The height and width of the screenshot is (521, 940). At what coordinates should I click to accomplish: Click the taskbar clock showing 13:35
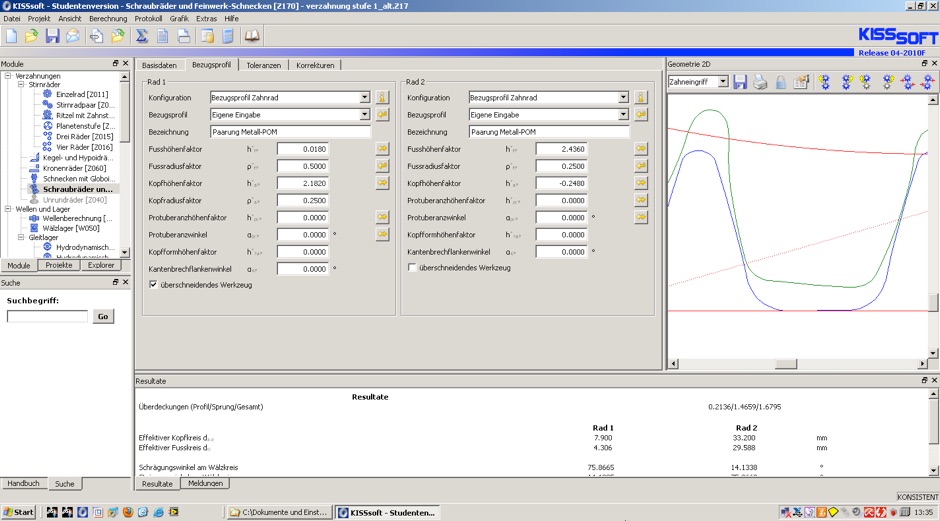pos(923,512)
